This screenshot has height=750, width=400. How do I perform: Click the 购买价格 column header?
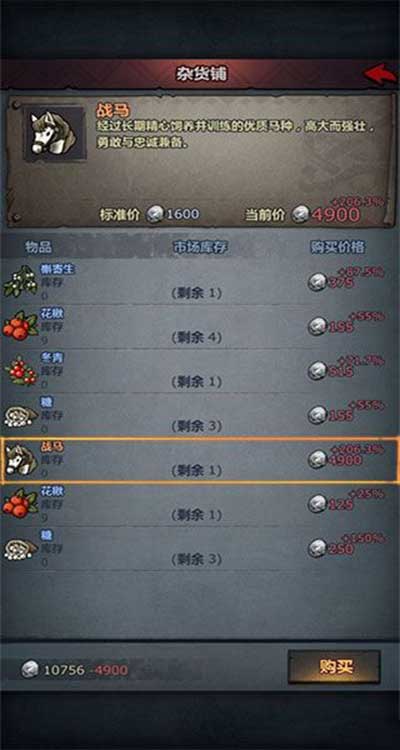338,247
